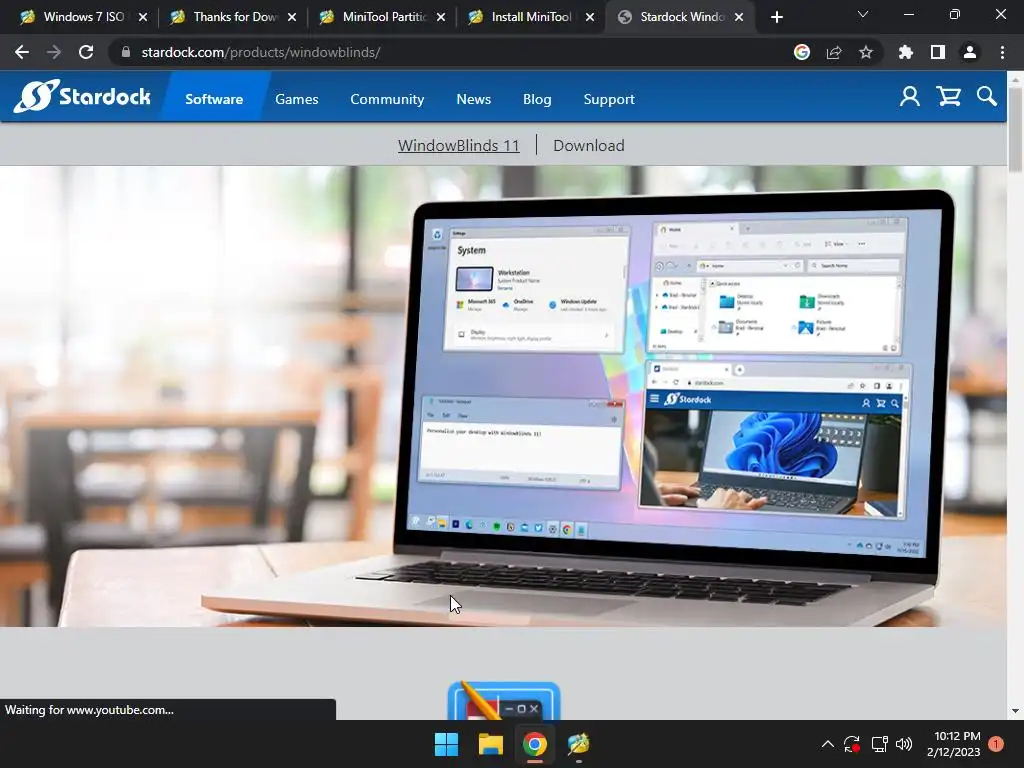The height and width of the screenshot is (768, 1024).
Task: Open the shopping cart icon
Action: (x=948, y=97)
